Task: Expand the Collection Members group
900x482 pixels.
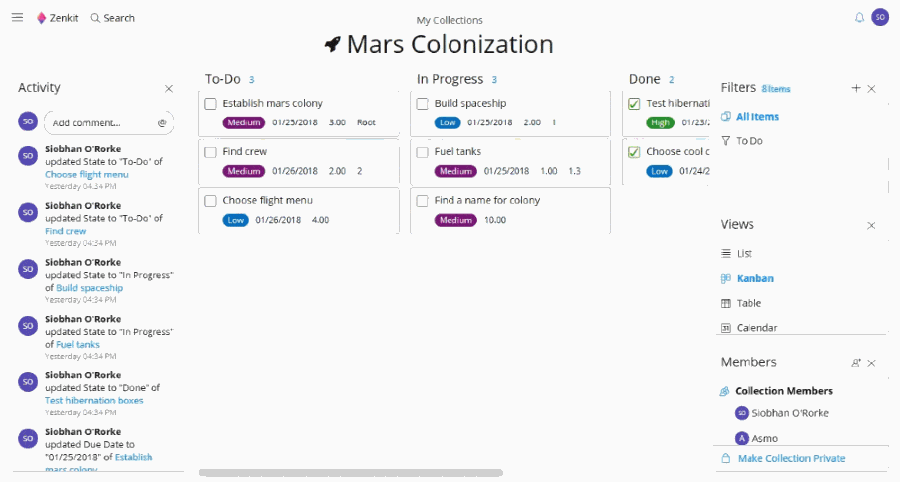Action: (x=776, y=391)
